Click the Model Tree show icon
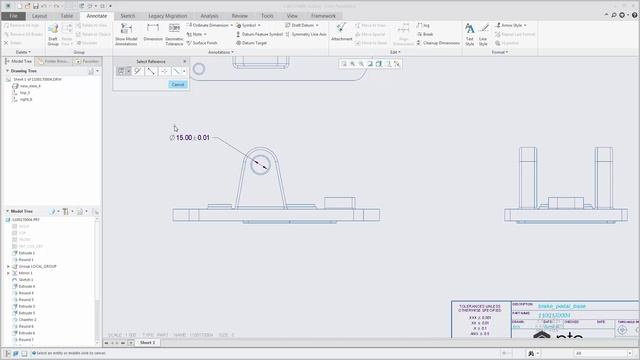The width and height of the screenshot is (640, 360). click(x=80, y=211)
